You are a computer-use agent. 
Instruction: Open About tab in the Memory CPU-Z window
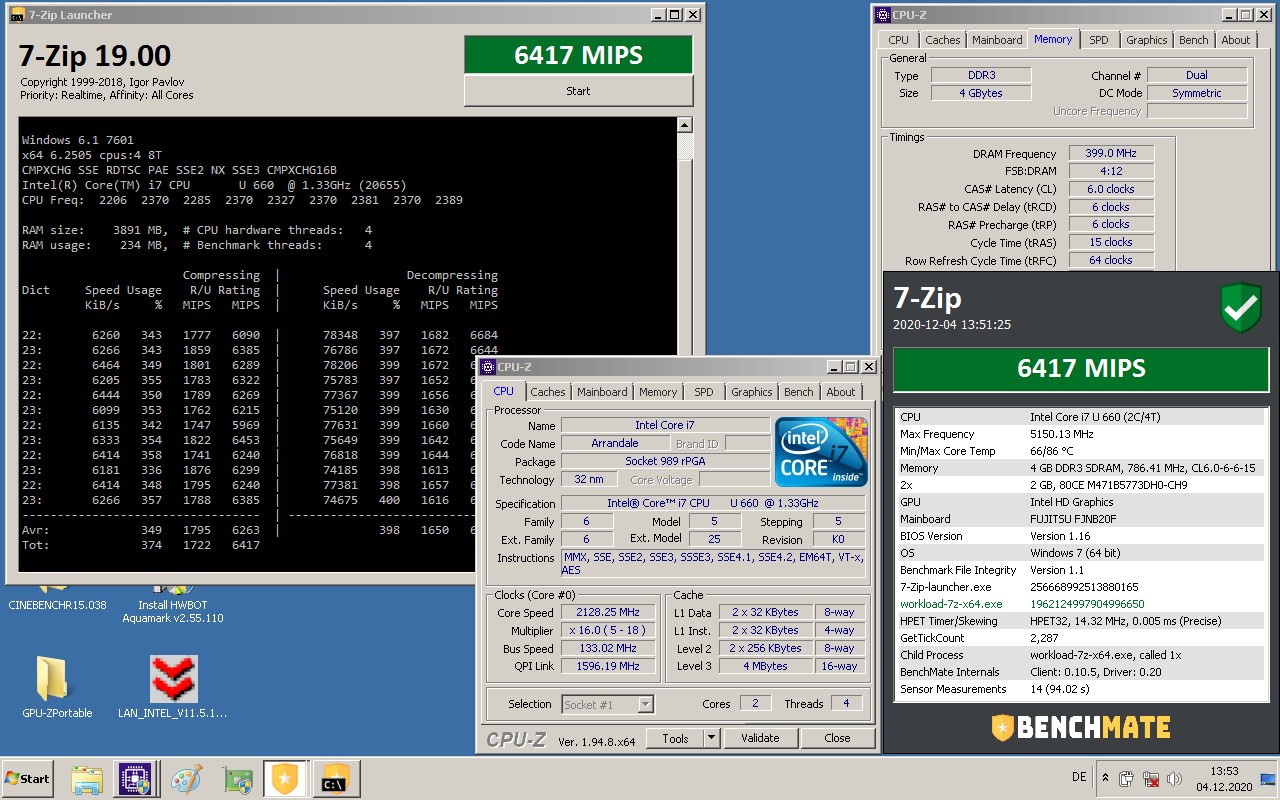pyautogui.click(x=1236, y=40)
